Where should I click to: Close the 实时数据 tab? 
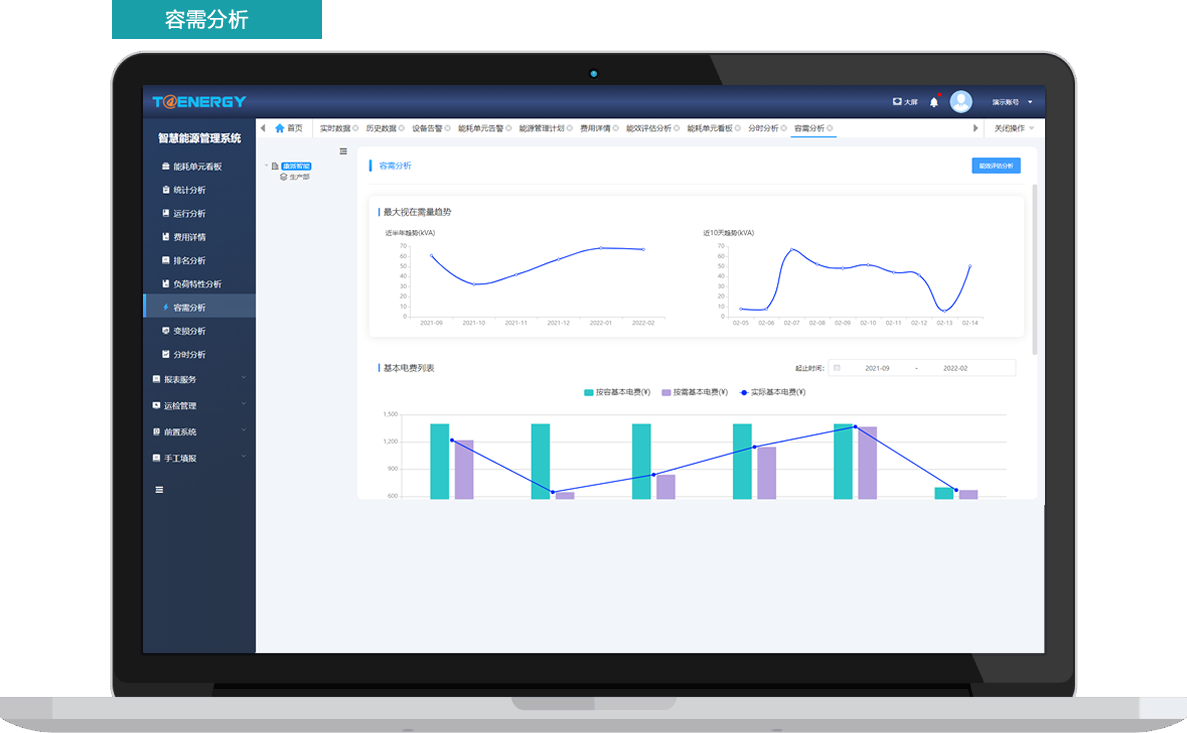tap(355, 129)
